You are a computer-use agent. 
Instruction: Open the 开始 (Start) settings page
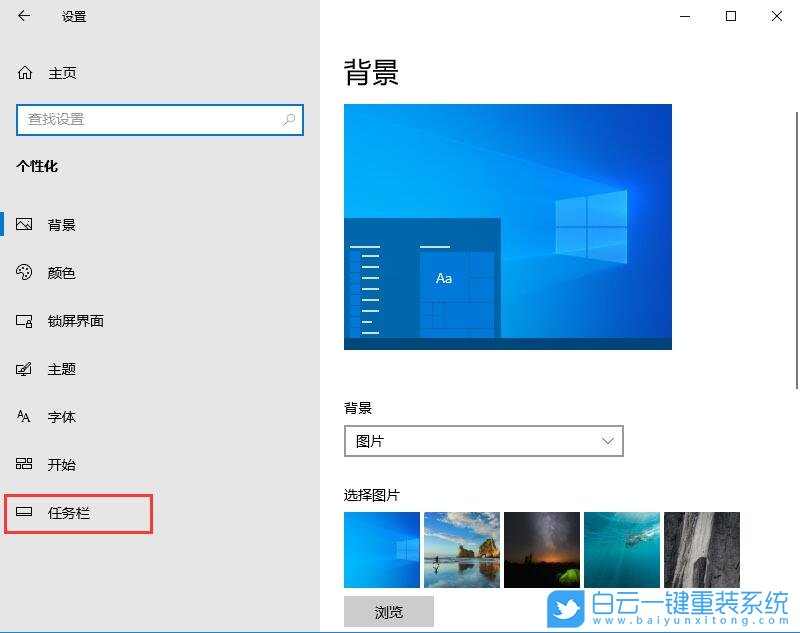coord(62,464)
